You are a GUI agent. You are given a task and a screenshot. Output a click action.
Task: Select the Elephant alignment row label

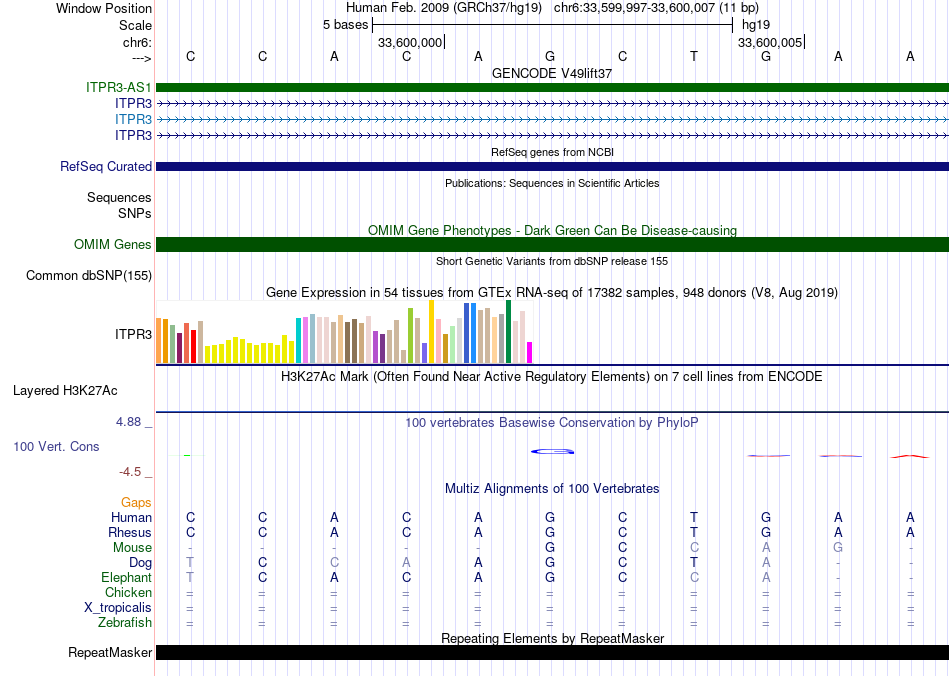click(x=127, y=577)
